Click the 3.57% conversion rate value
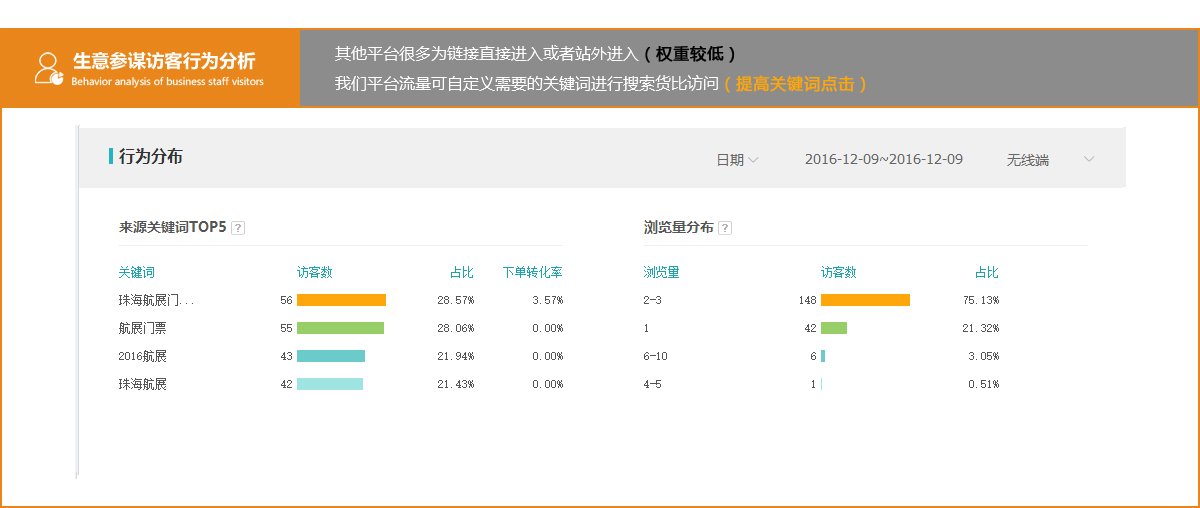The height and width of the screenshot is (508, 1200). pos(547,300)
